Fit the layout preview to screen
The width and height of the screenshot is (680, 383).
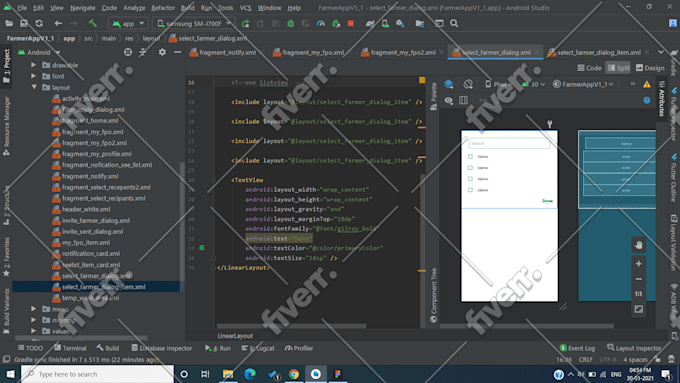point(638,309)
